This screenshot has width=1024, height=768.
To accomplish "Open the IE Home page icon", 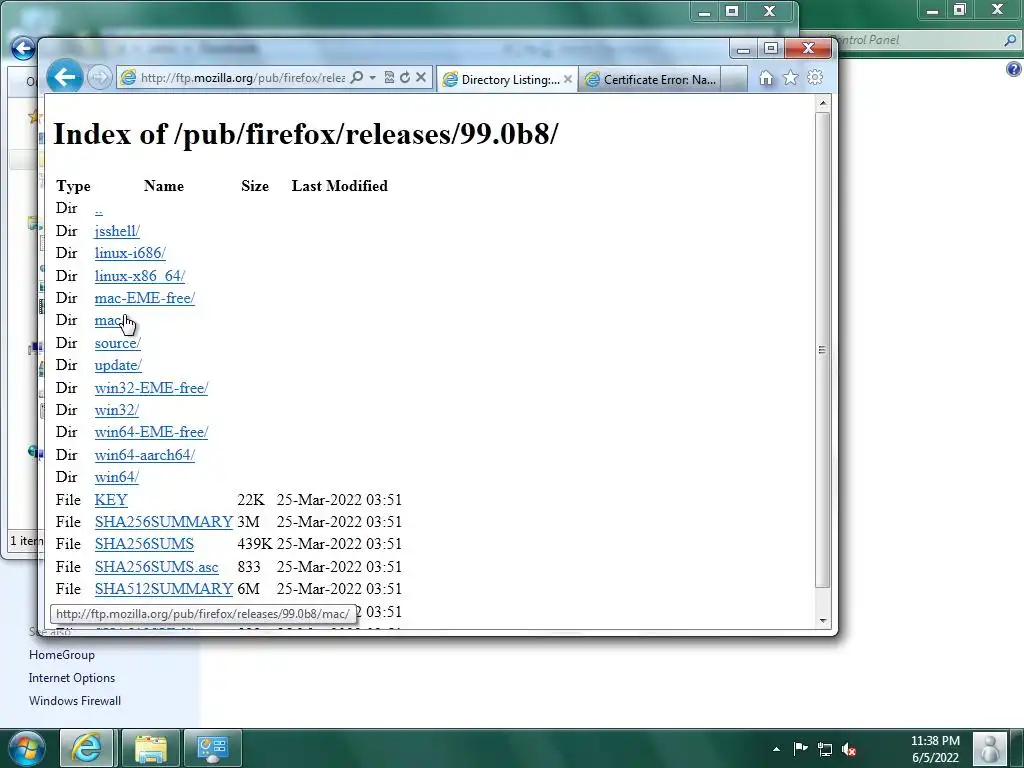I will (x=766, y=78).
